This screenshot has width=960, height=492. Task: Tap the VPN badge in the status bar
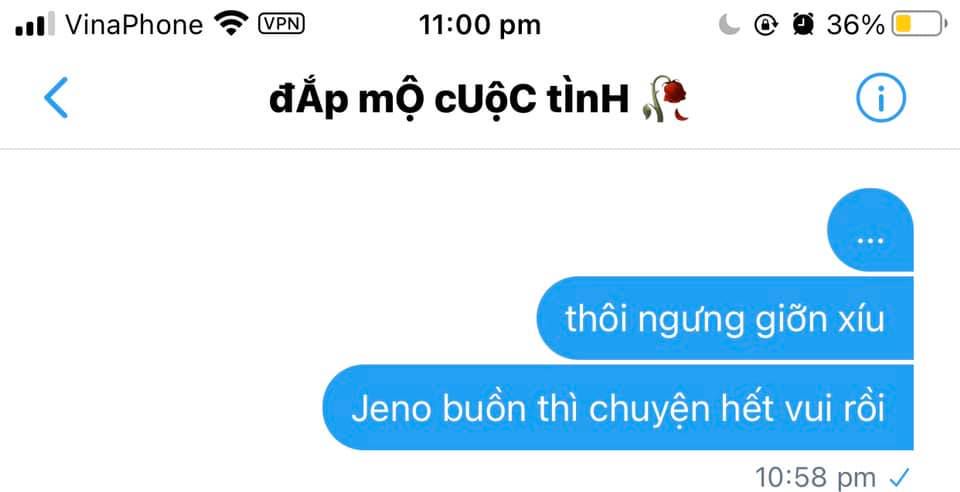point(282,24)
